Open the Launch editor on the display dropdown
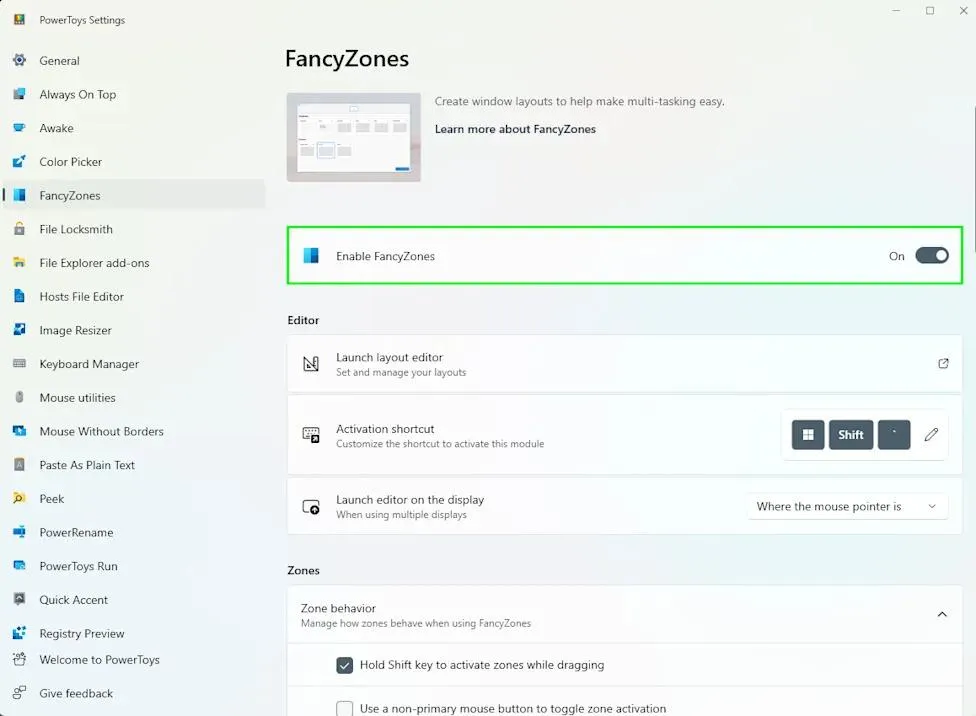Viewport: 976px width, 716px height. tap(847, 506)
